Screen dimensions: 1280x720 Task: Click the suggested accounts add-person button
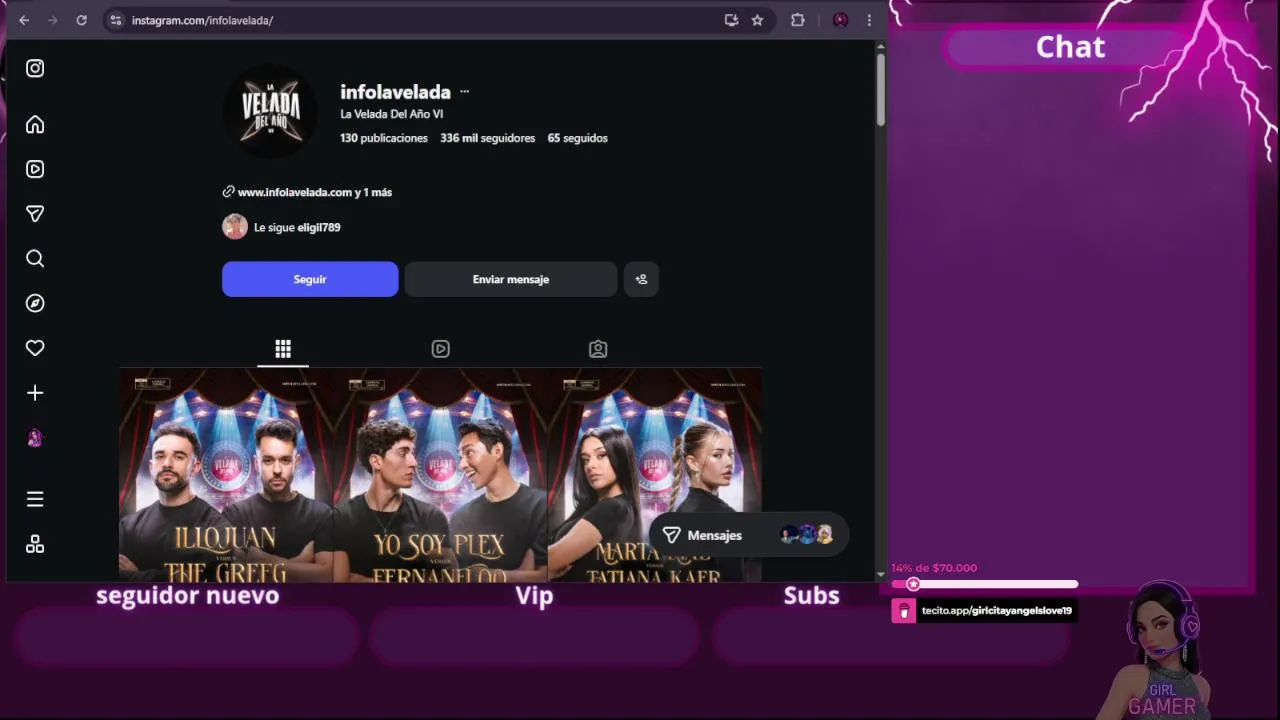(x=641, y=279)
